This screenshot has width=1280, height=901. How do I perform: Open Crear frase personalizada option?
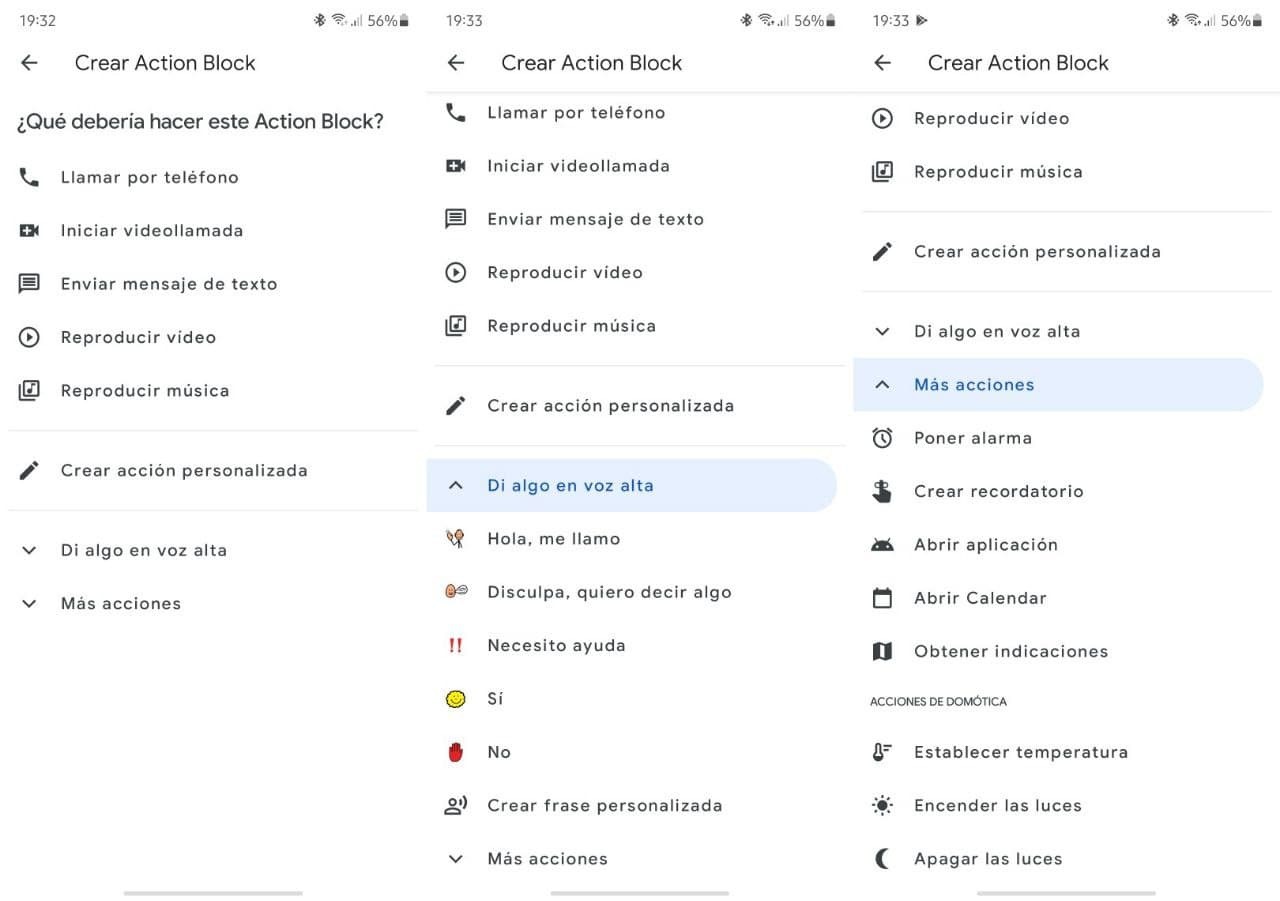(x=604, y=806)
